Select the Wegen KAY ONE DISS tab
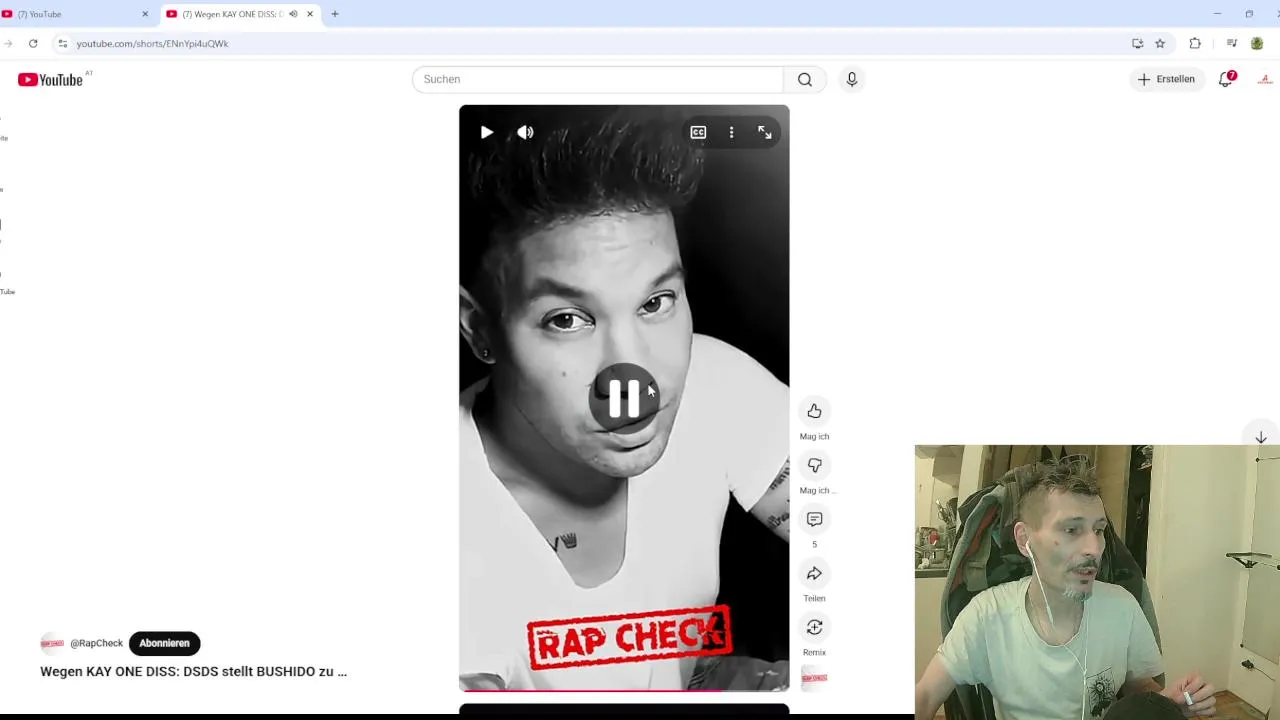 point(240,14)
